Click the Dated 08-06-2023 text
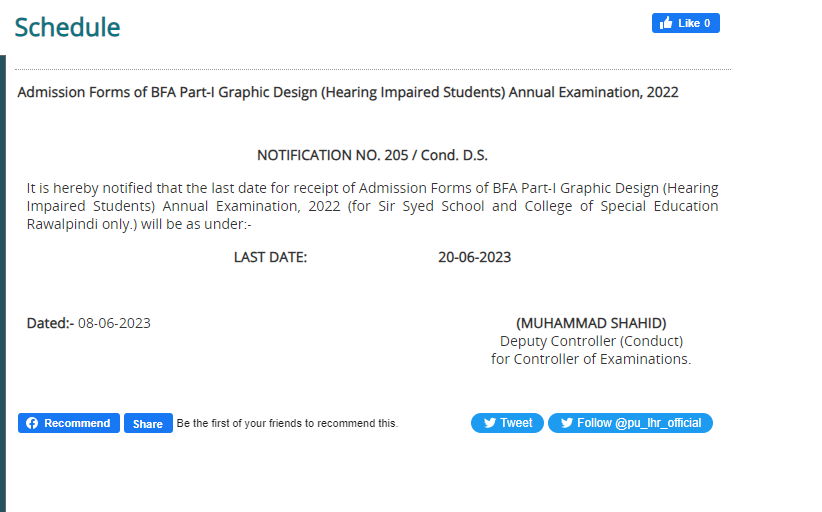 pyautogui.click(x=89, y=323)
